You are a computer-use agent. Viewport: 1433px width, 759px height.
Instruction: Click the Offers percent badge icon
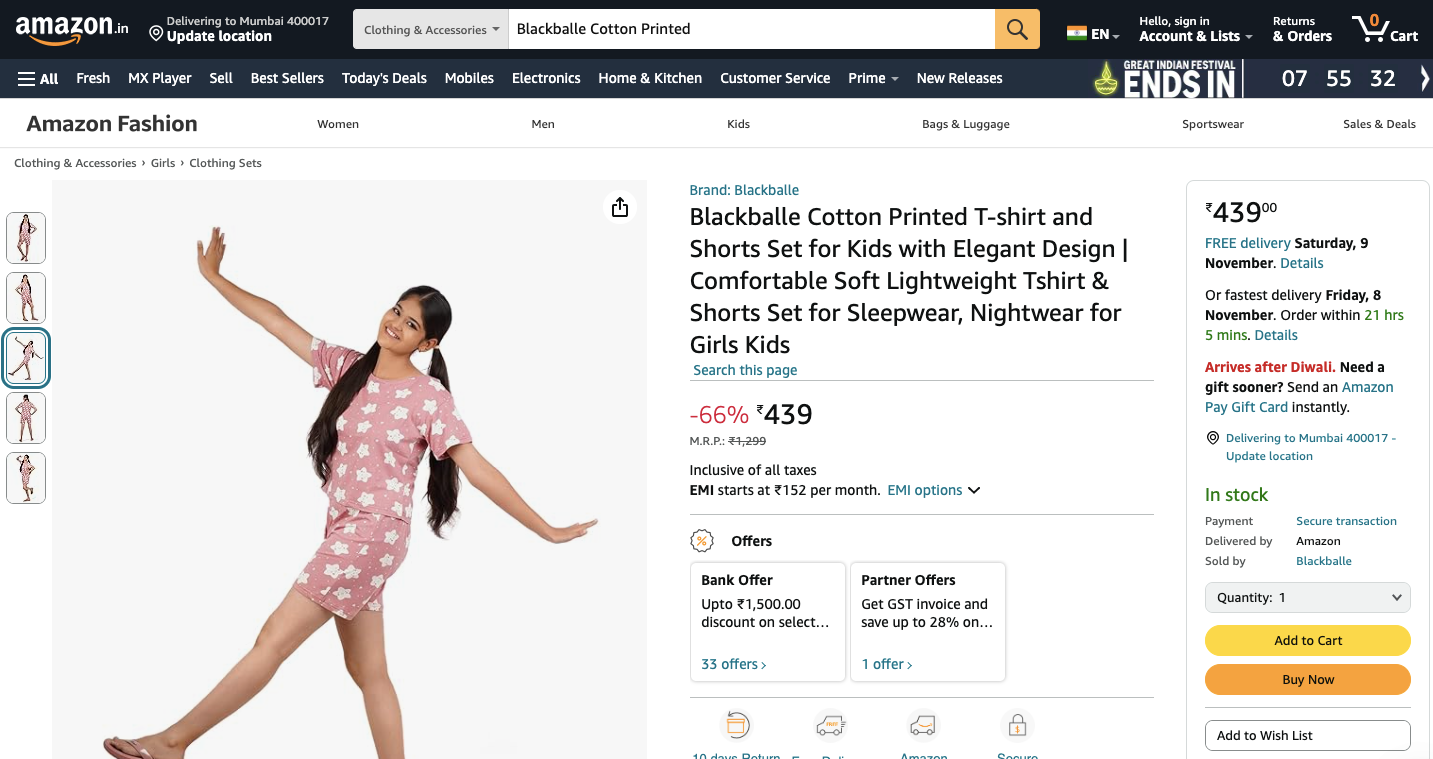tap(702, 541)
